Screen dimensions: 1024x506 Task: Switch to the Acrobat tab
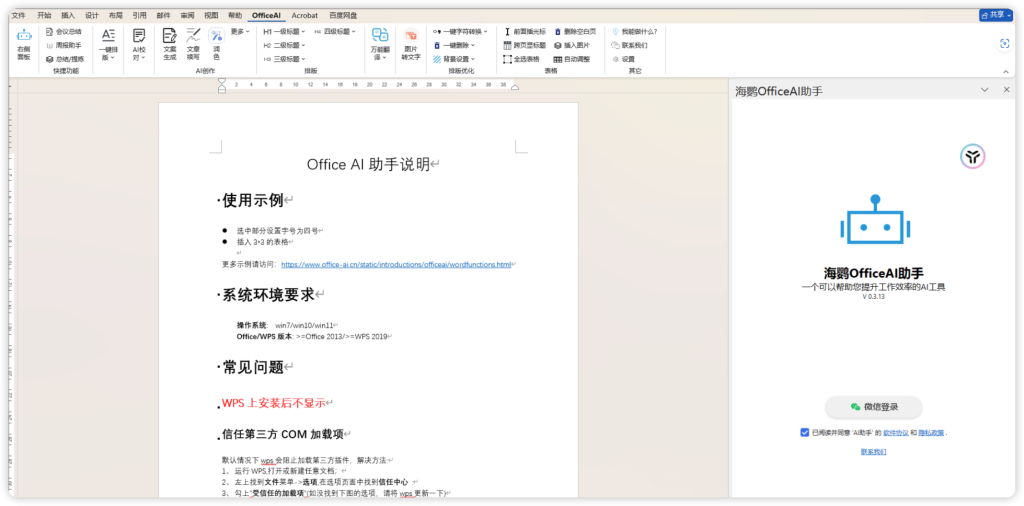coord(306,14)
